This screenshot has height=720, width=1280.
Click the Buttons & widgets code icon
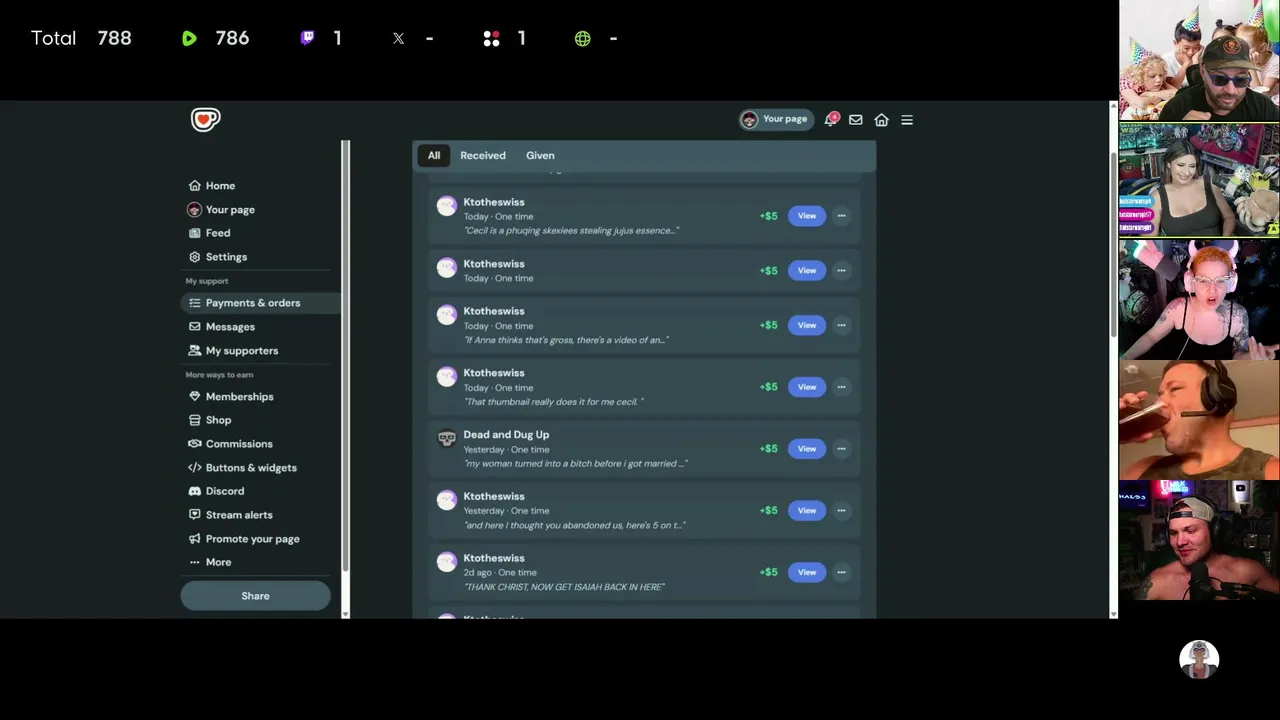pyautogui.click(x=195, y=468)
